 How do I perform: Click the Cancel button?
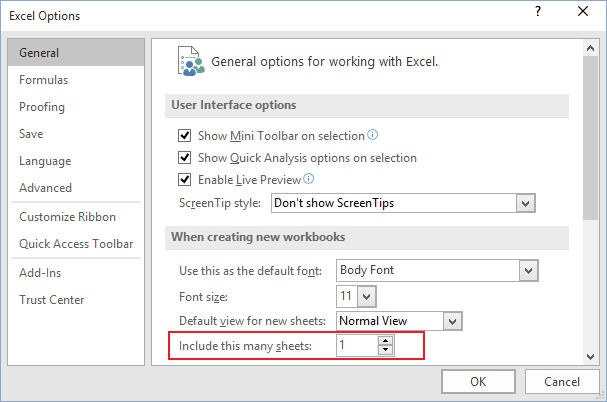562,382
